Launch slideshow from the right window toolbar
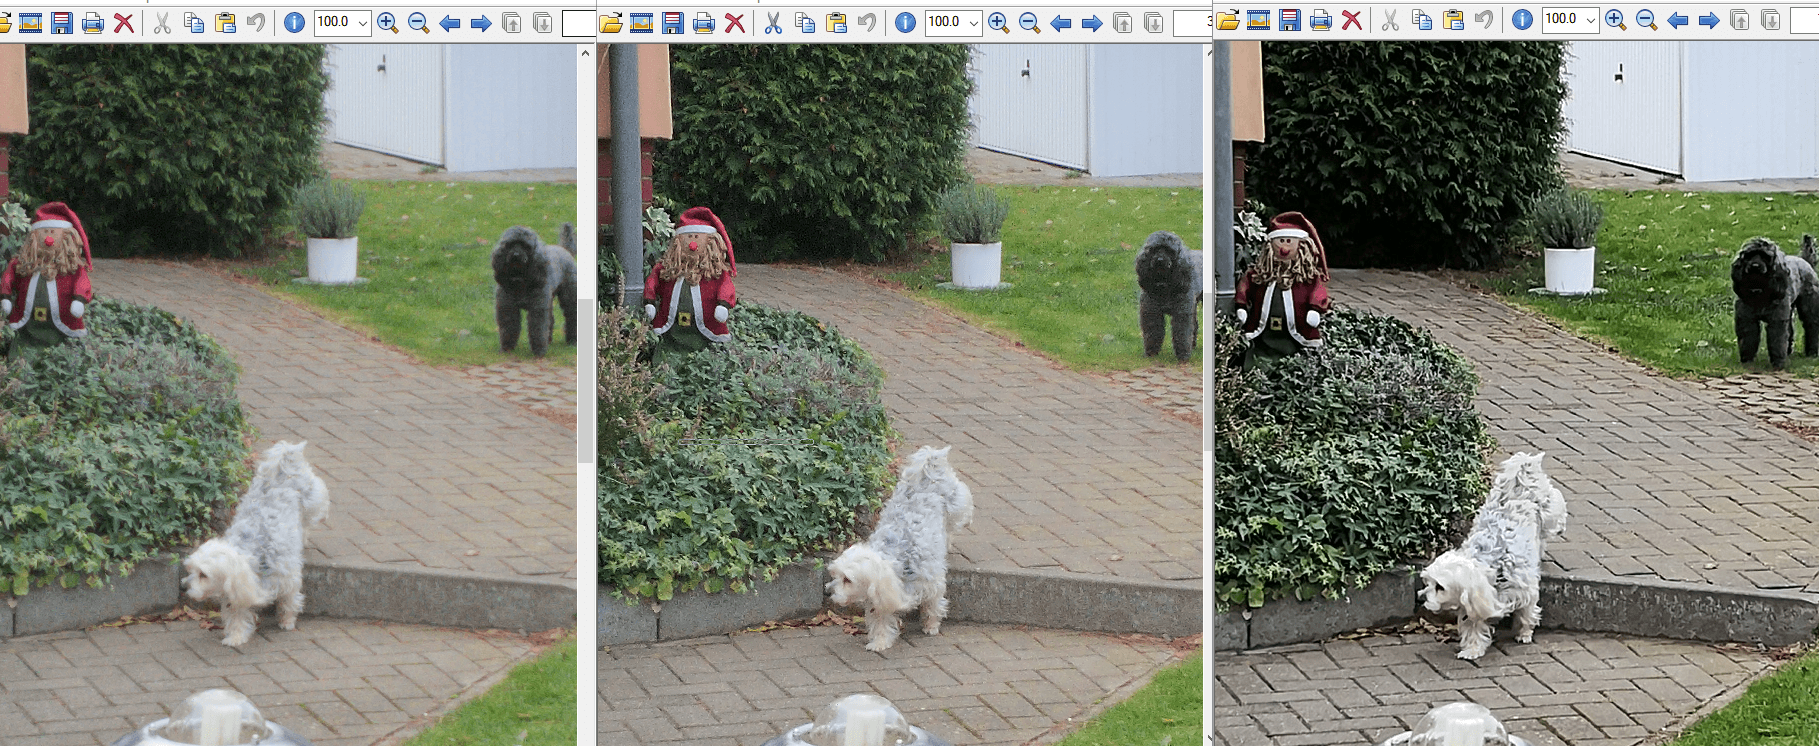The image size is (1819, 746). pyautogui.click(x=1259, y=20)
